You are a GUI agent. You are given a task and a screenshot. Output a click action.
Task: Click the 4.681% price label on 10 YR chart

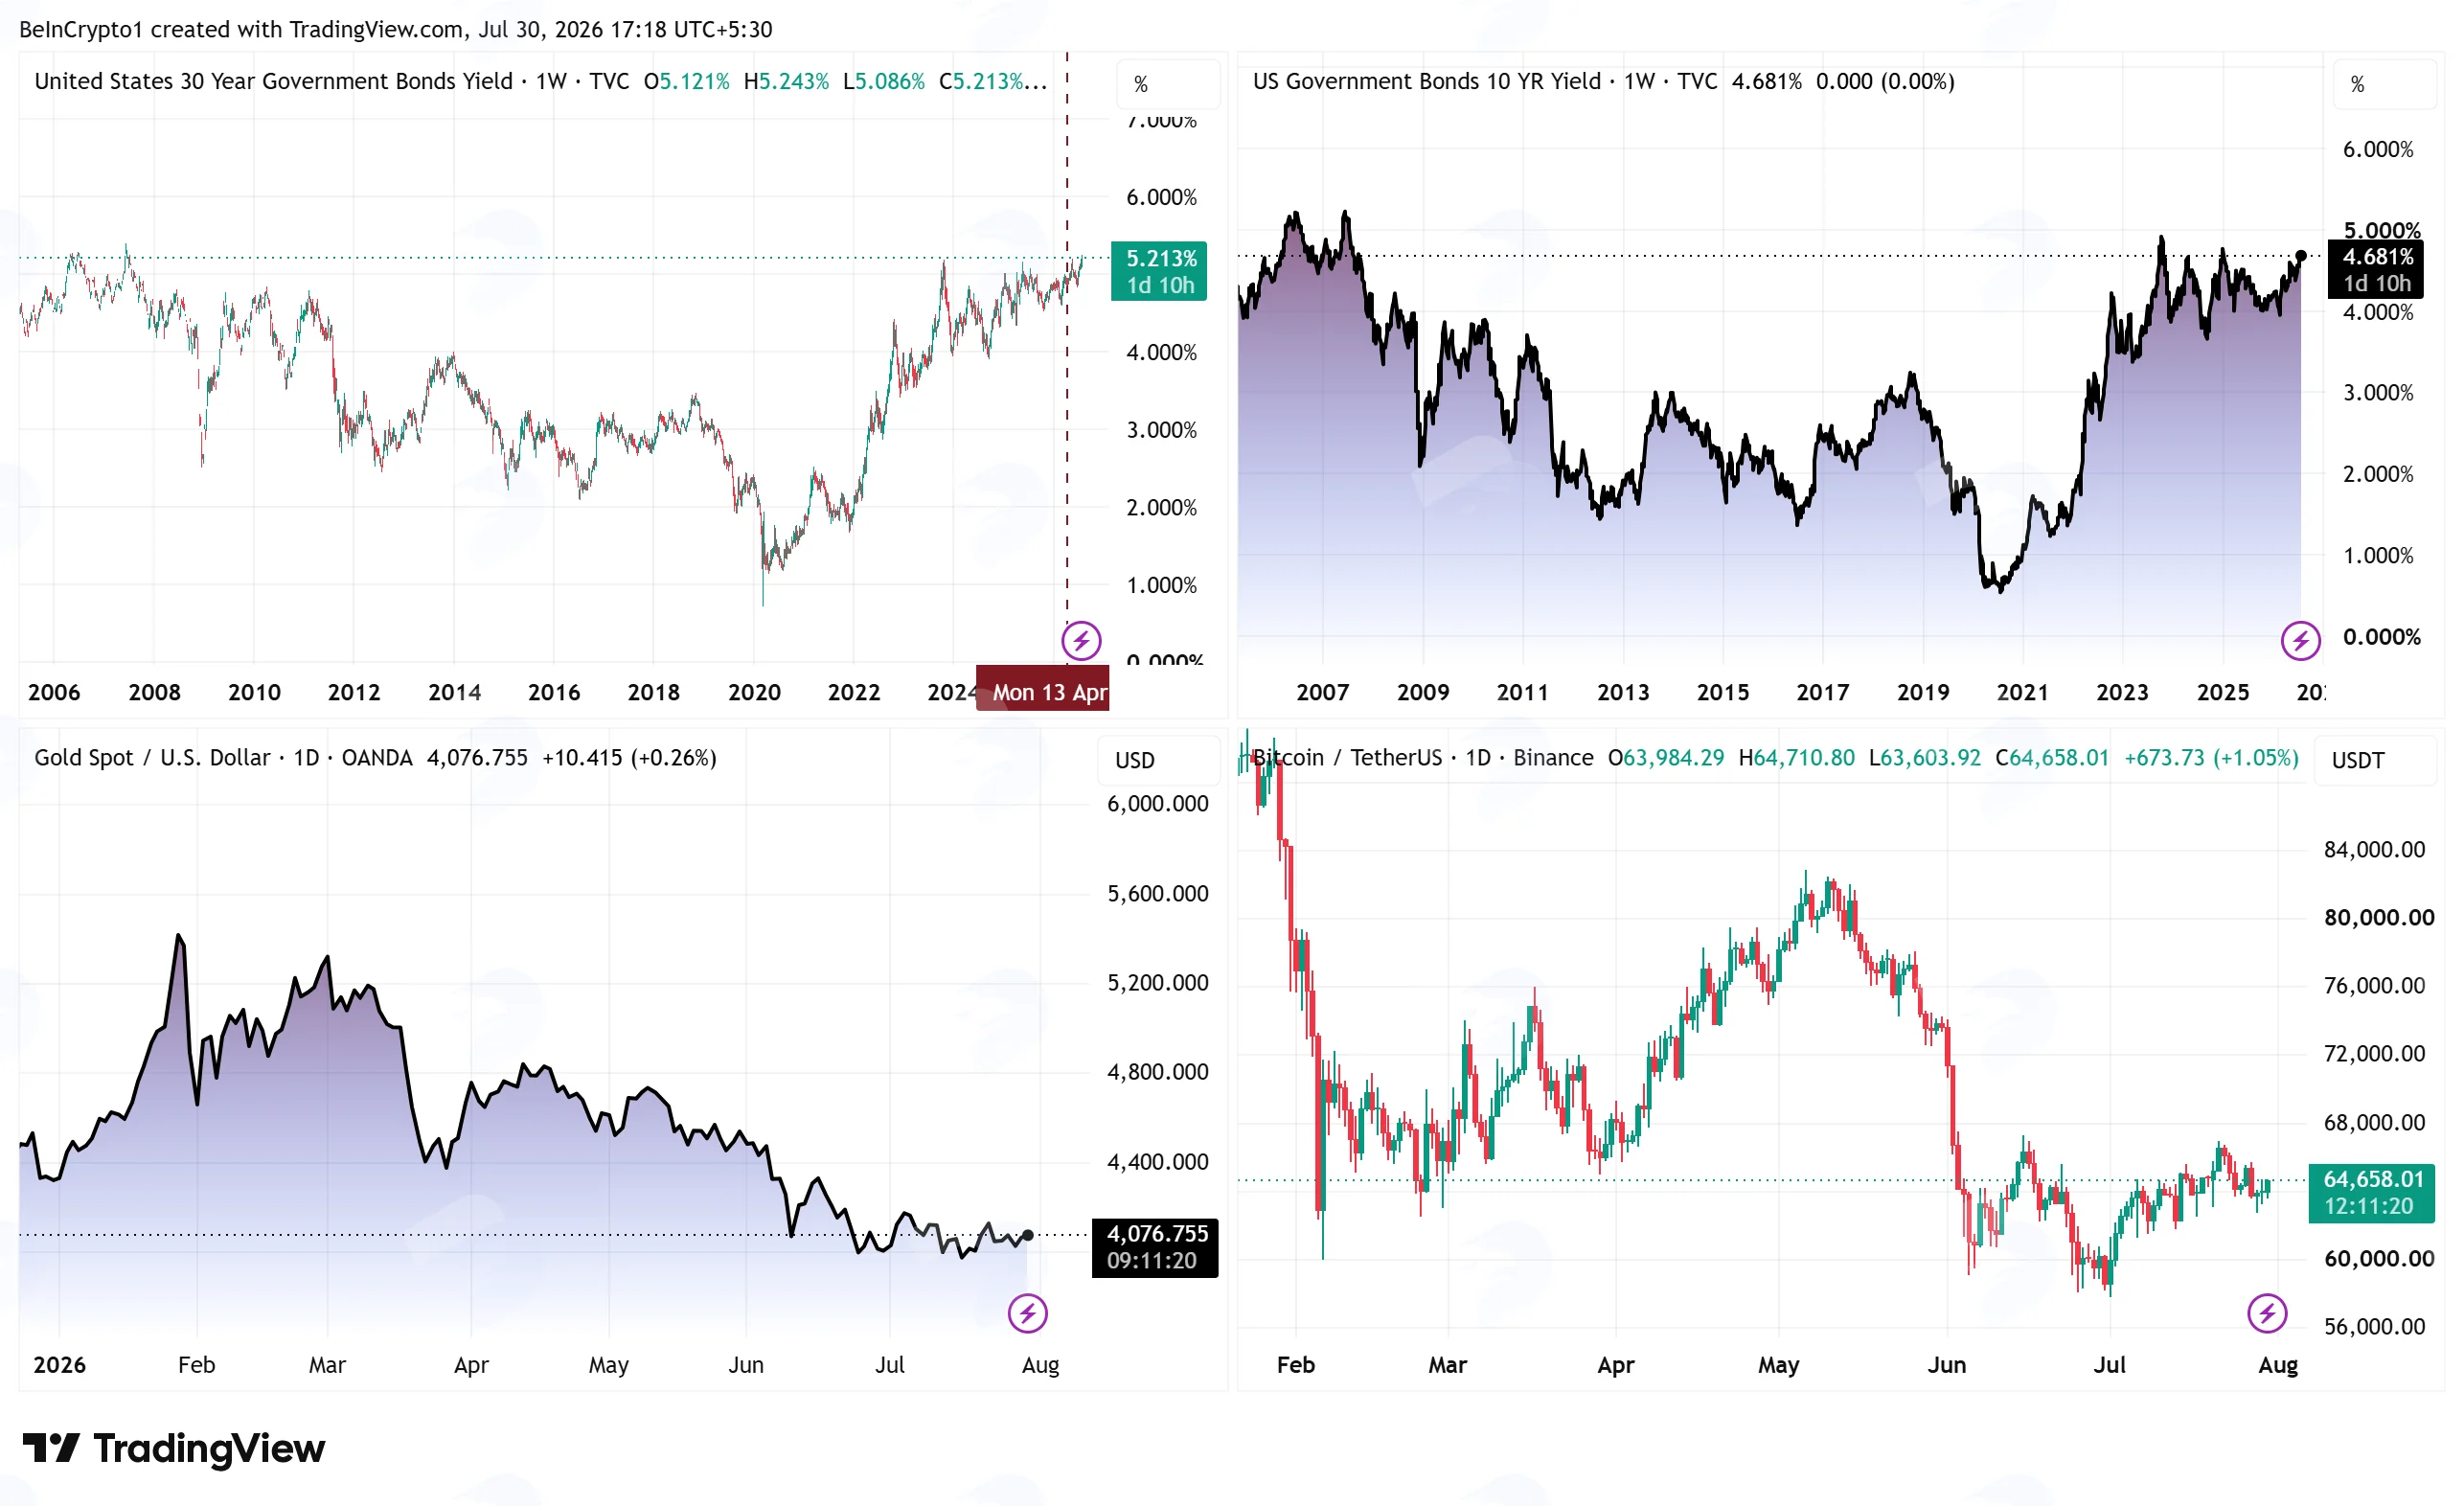coord(2376,270)
